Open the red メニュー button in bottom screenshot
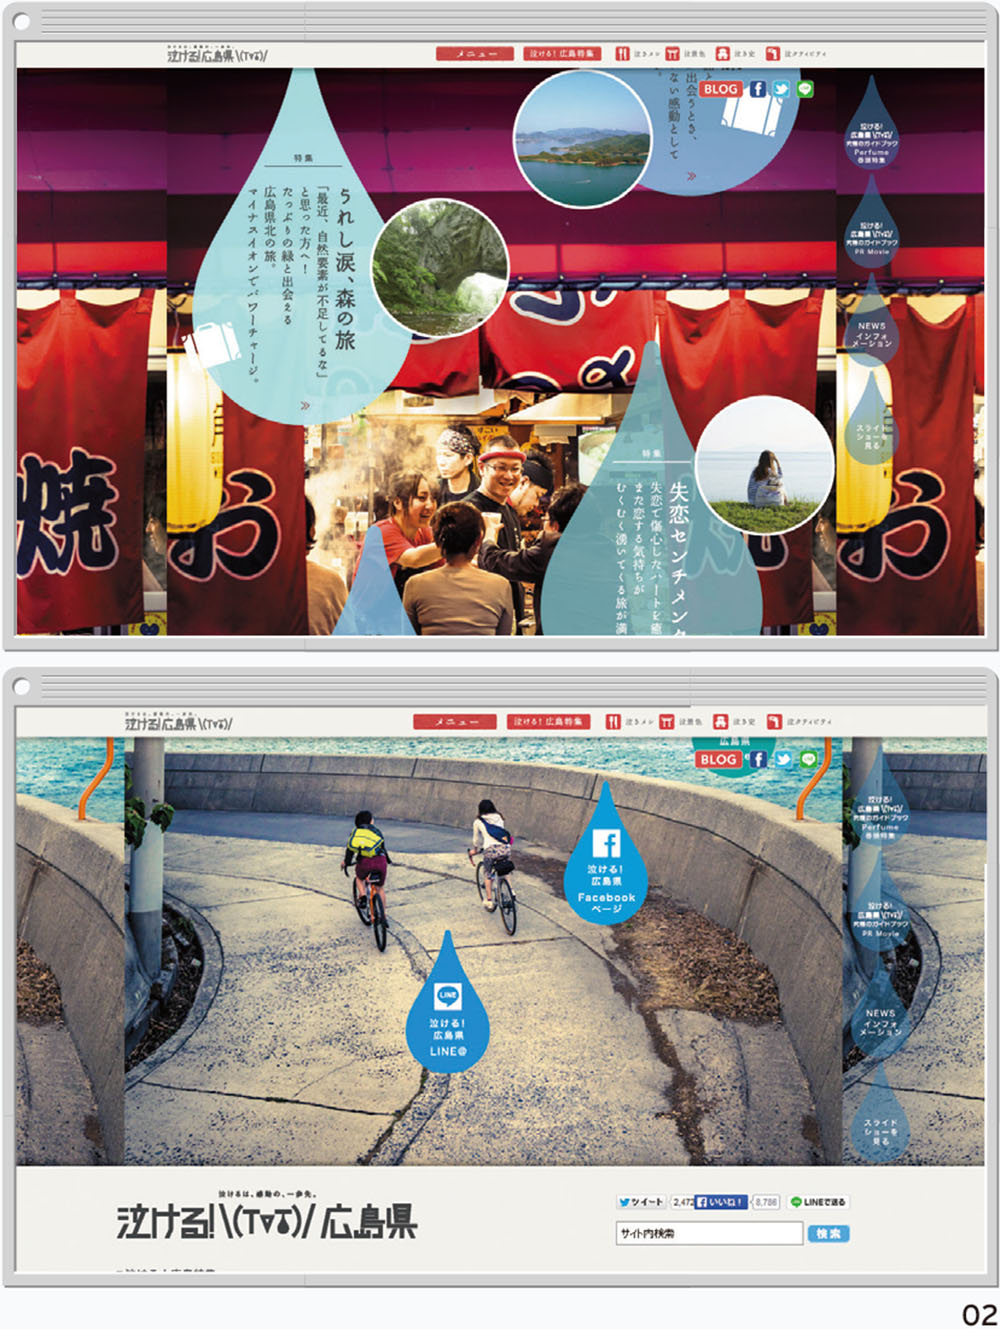The height and width of the screenshot is (1329, 1000). 454,721
